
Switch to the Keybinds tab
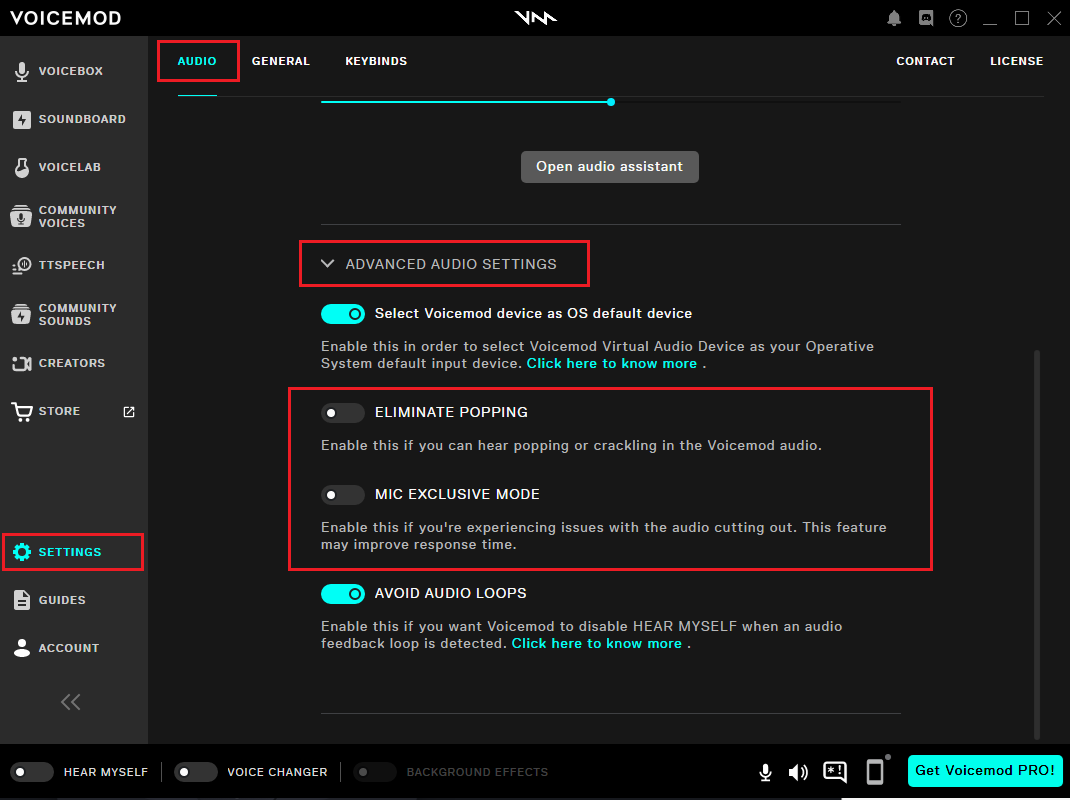point(376,61)
